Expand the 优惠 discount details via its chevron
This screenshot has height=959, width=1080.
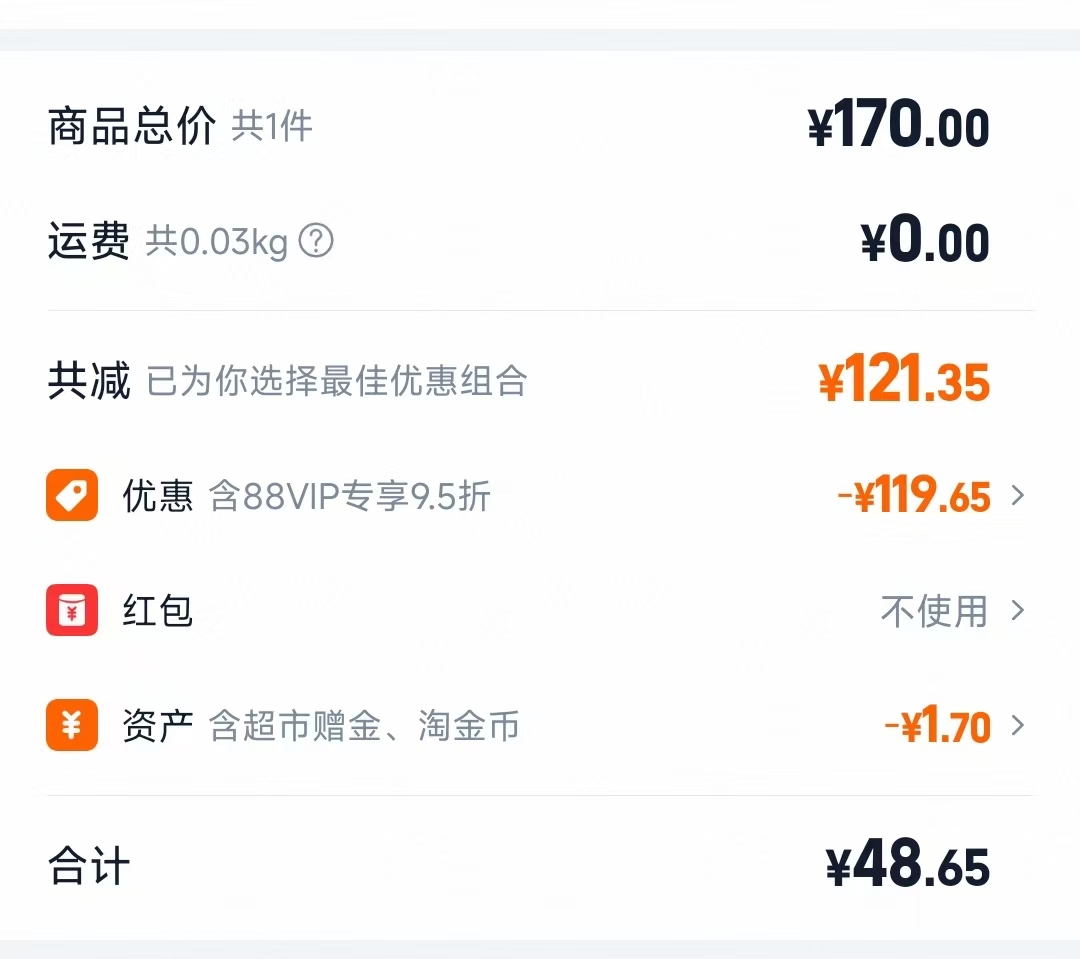tap(1019, 495)
